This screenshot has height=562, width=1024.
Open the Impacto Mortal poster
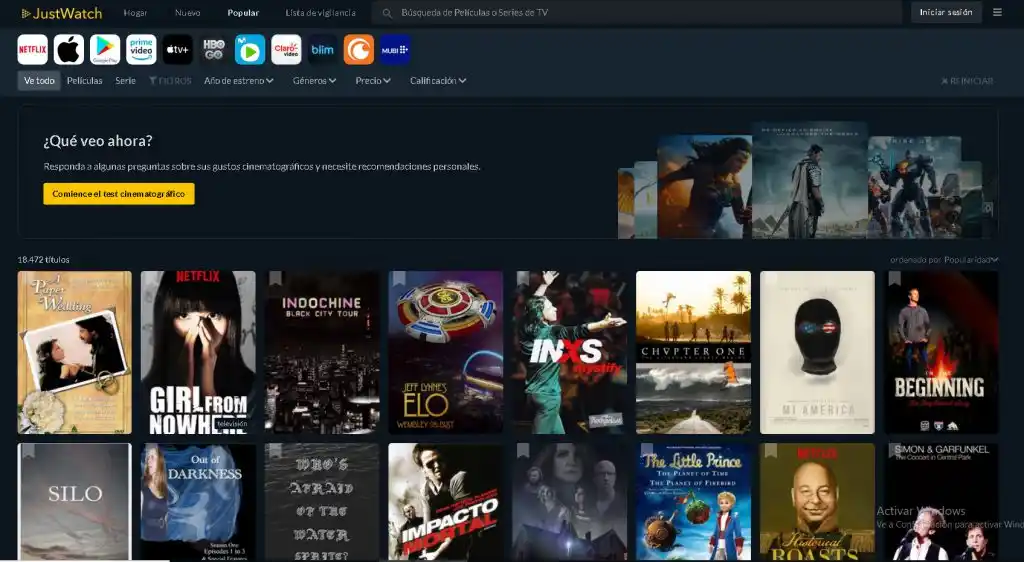click(446, 502)
